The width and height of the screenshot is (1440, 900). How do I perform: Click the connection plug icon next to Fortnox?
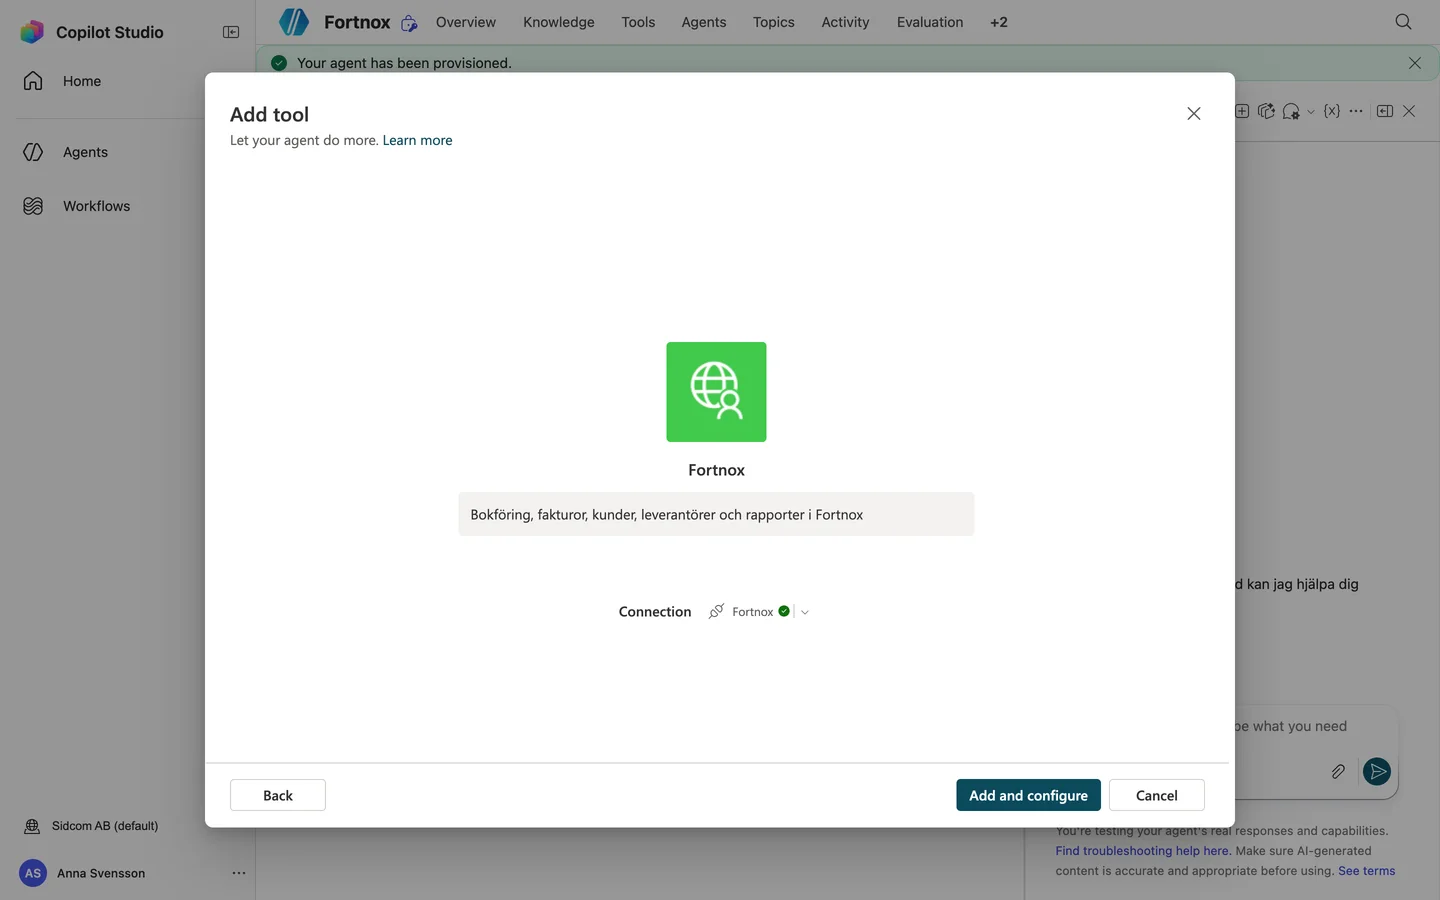coord(716,611)
